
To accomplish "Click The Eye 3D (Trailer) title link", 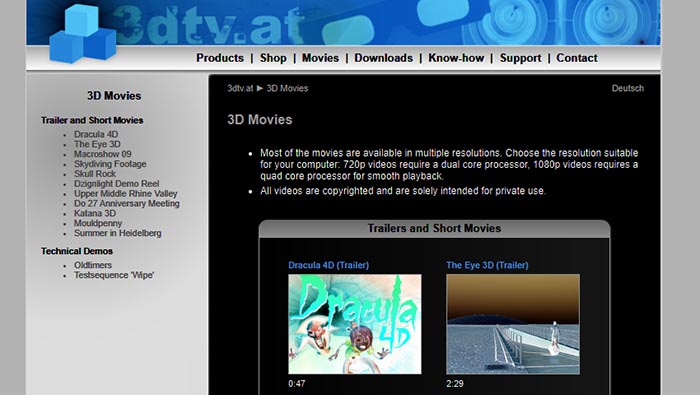I will 487,265.
